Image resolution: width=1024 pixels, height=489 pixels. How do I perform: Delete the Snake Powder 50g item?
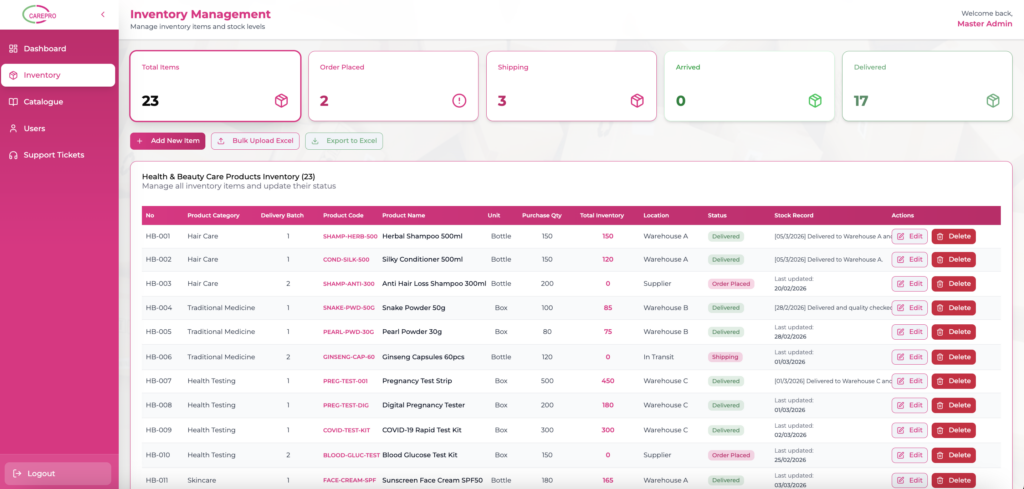coord(953,308)
